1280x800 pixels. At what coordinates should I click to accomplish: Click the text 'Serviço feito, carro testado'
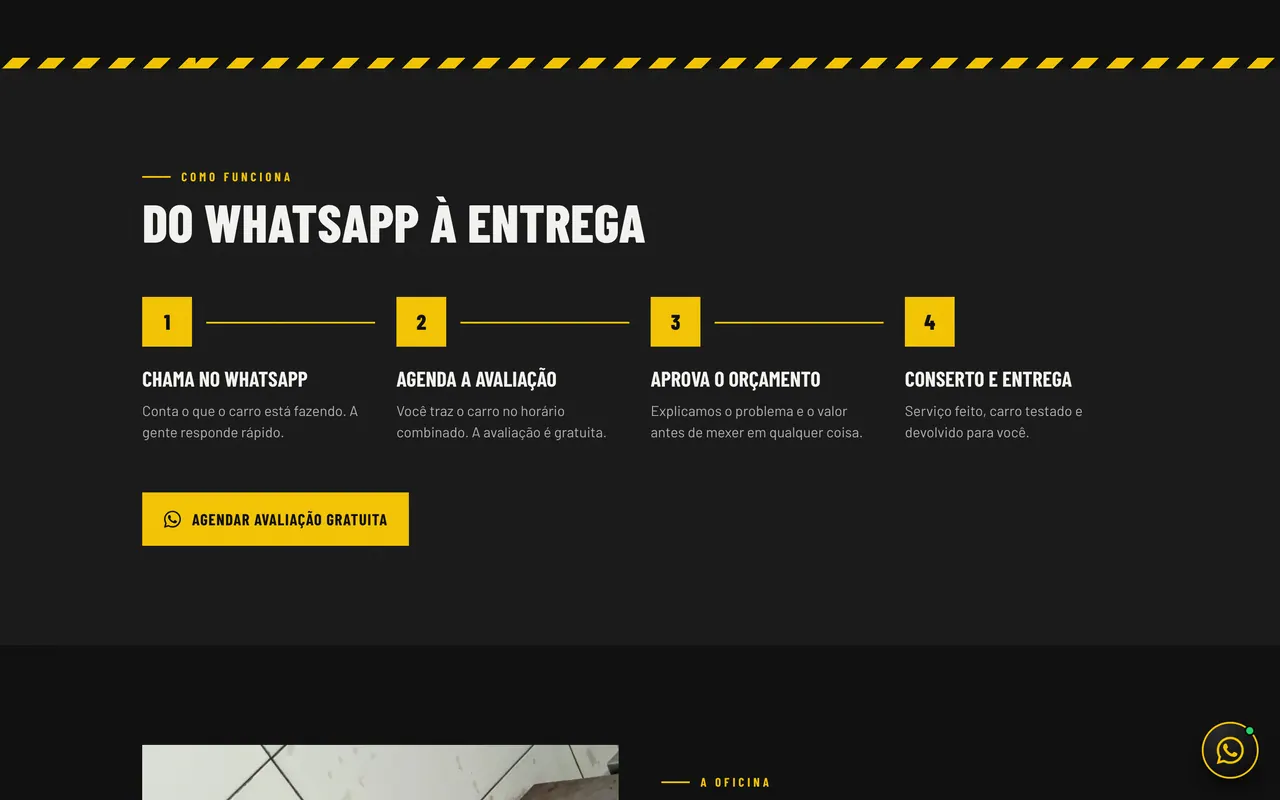(x=987, y=411)
